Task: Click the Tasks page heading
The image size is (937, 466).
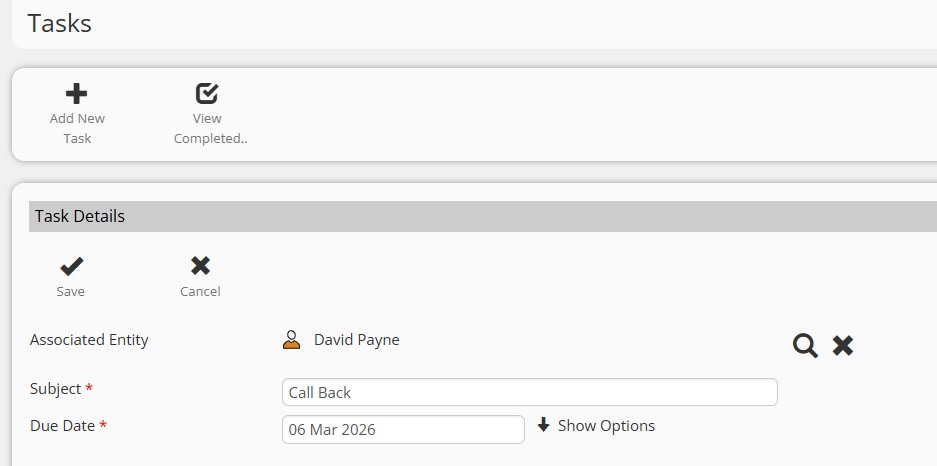Action: (59, 24)
